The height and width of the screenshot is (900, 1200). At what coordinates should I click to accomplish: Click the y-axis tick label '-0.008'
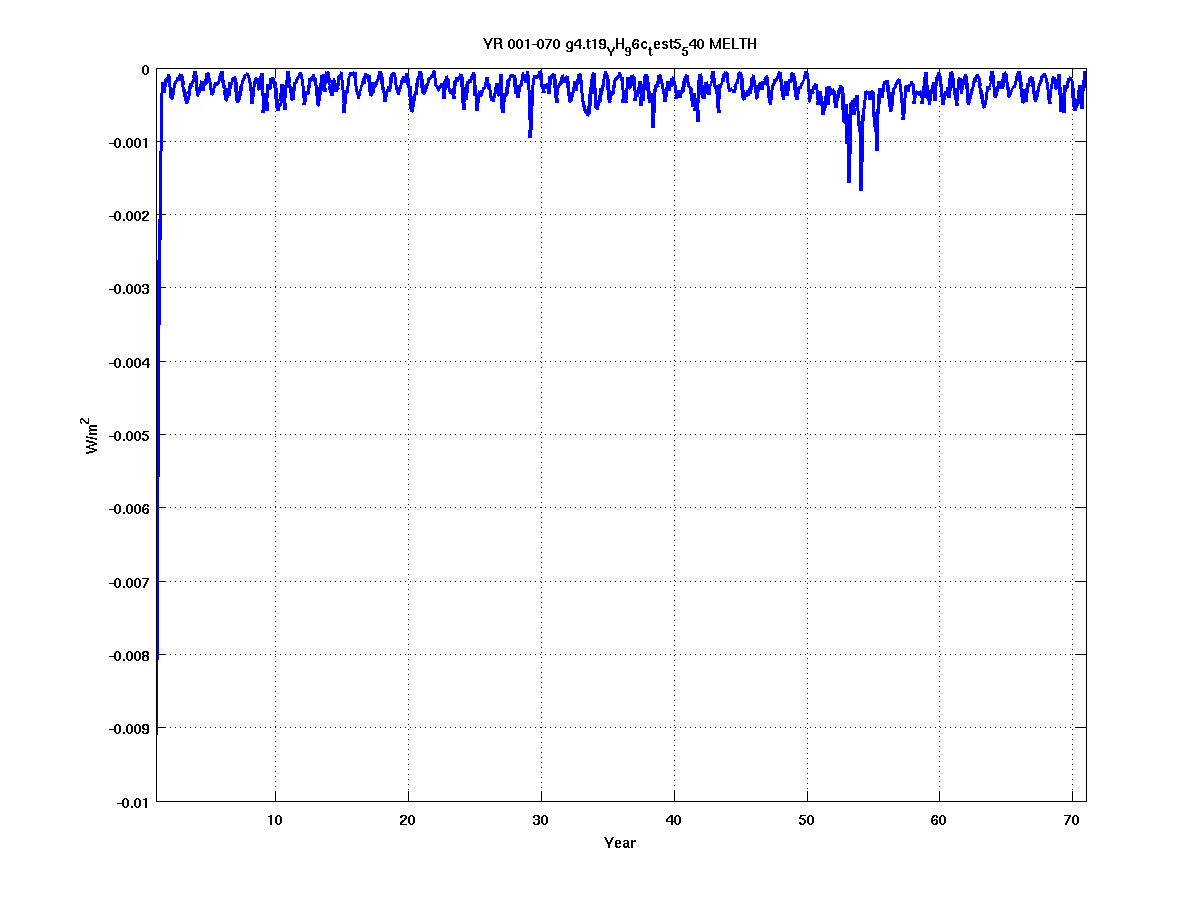coord(130,655)
